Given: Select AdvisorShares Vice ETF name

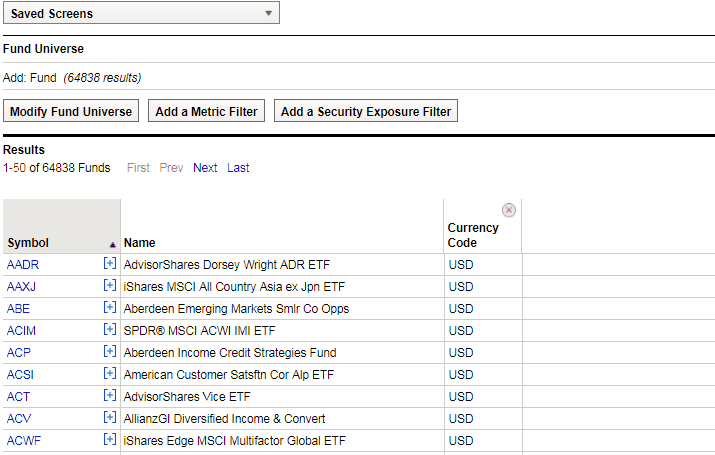Looking at the screenshot, I should point(187,397).
